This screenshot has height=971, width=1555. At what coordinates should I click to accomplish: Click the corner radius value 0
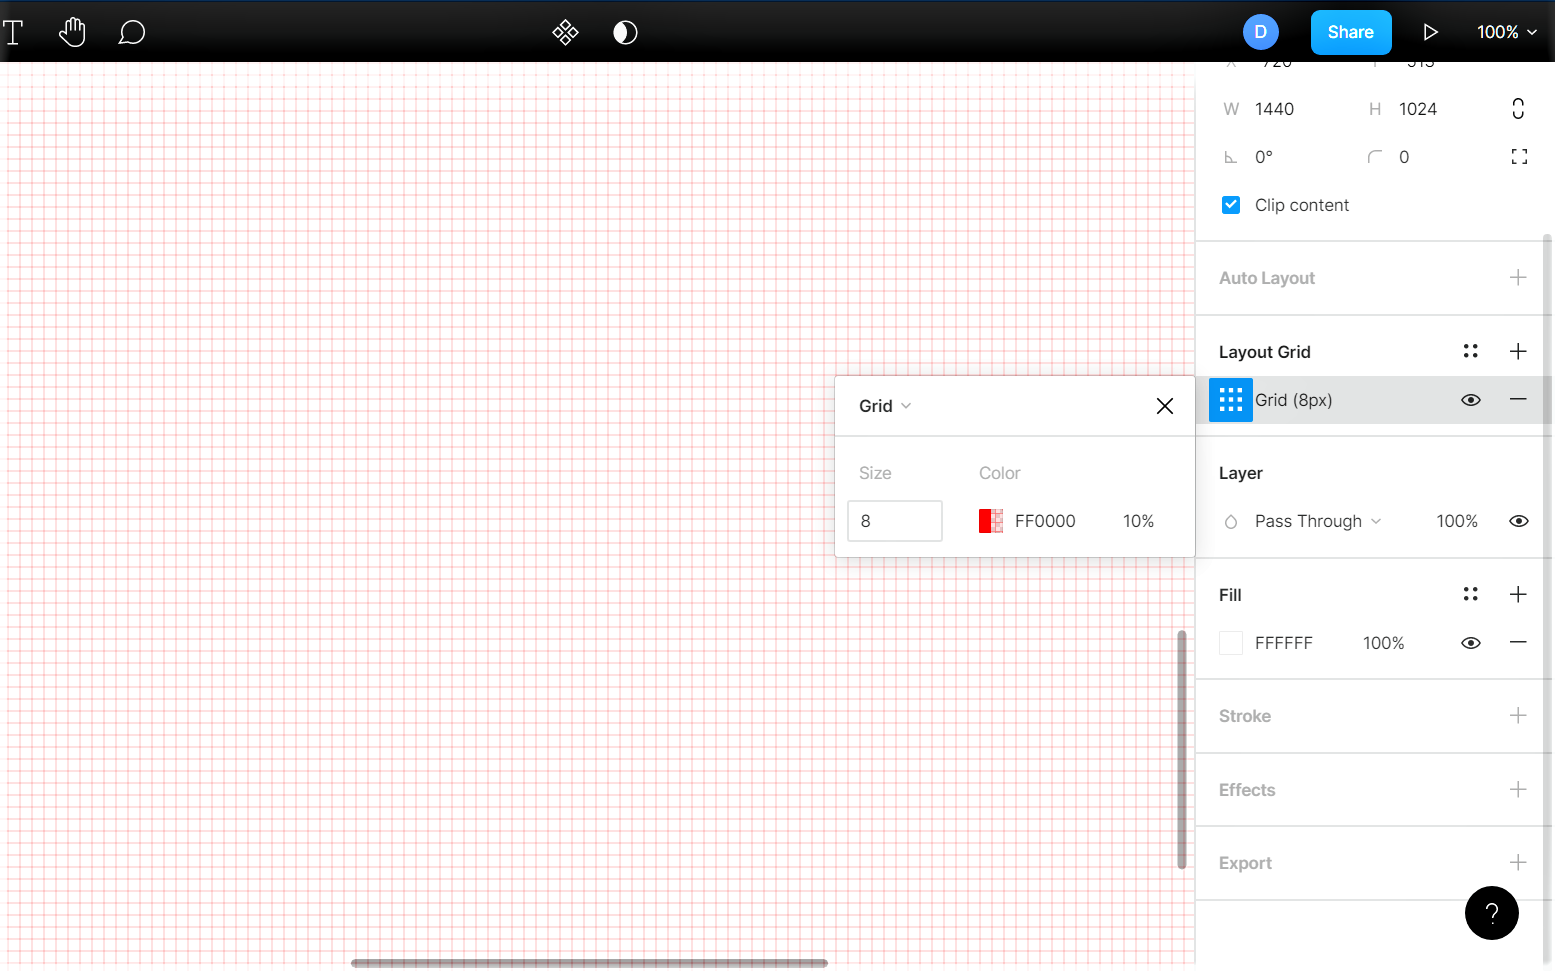click(1404, 157)
